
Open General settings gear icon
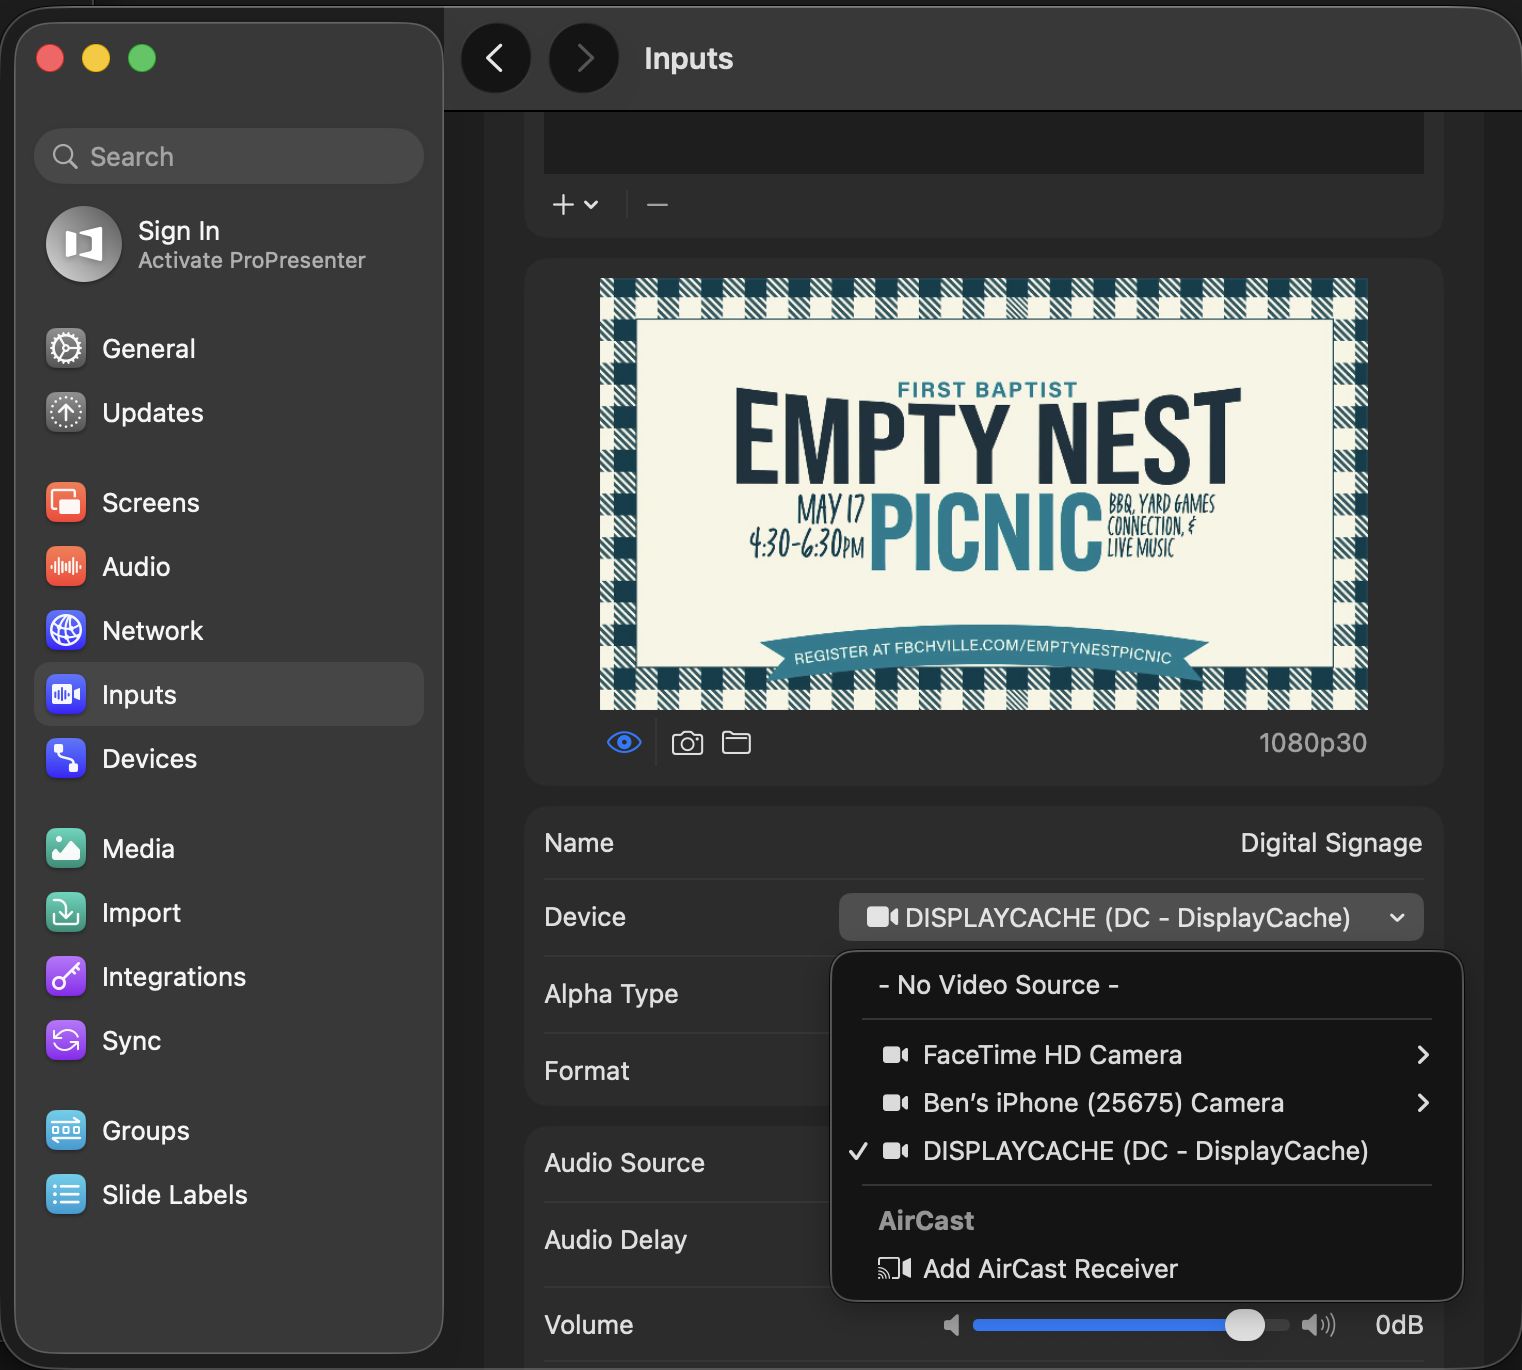[66, 348]
